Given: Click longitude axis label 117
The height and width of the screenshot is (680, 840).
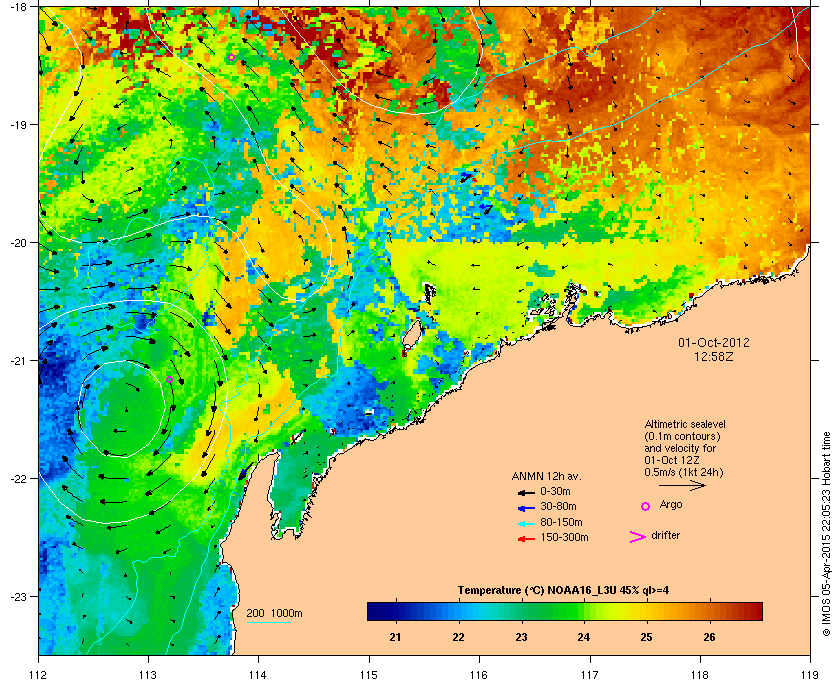Looking at the screenshot, I should [589, 675].
